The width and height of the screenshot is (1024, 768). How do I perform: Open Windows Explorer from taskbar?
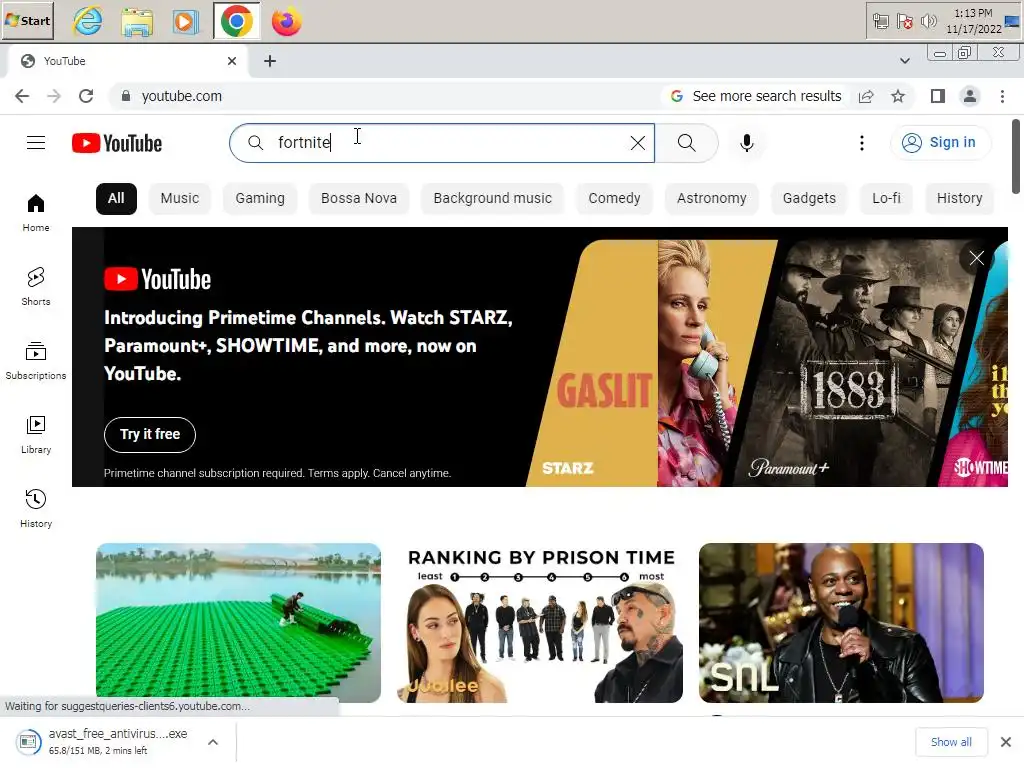[x=137, y=22]
